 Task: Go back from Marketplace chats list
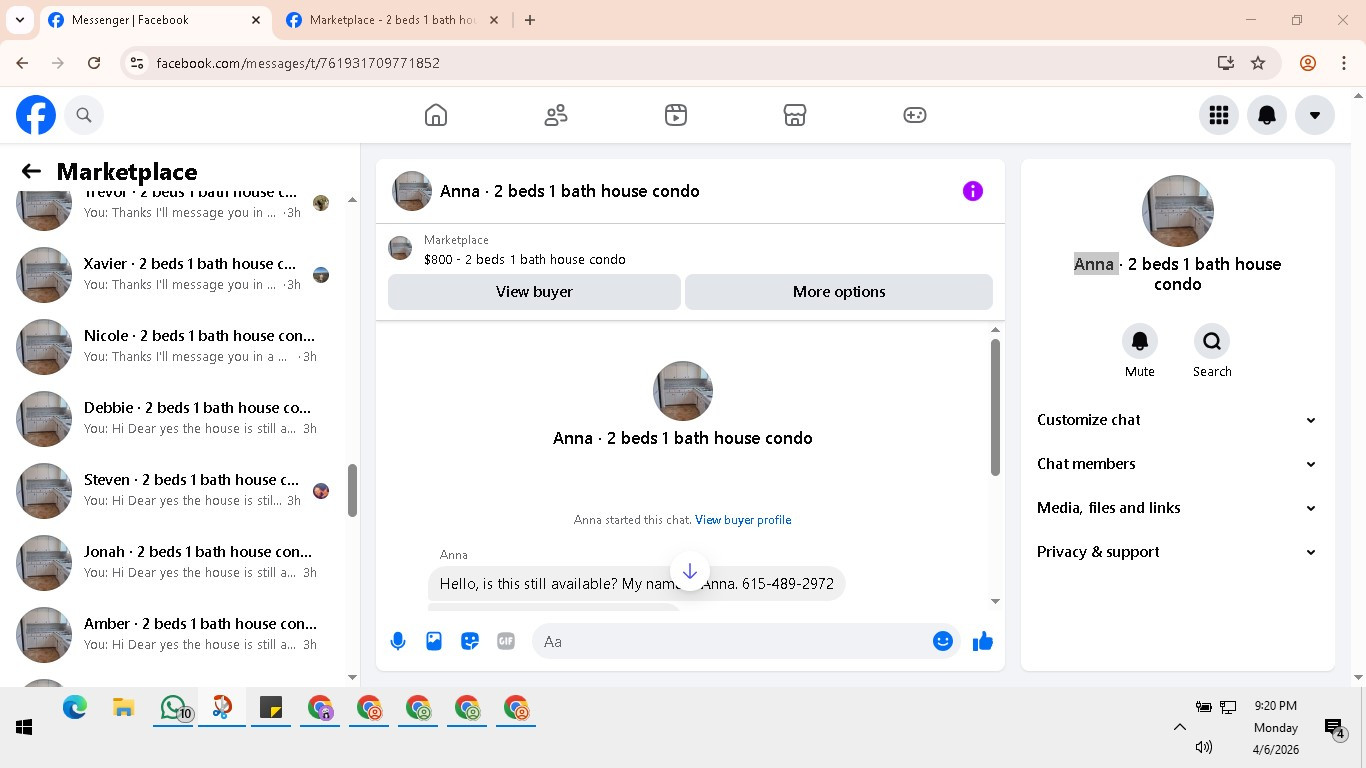[31, 172]
